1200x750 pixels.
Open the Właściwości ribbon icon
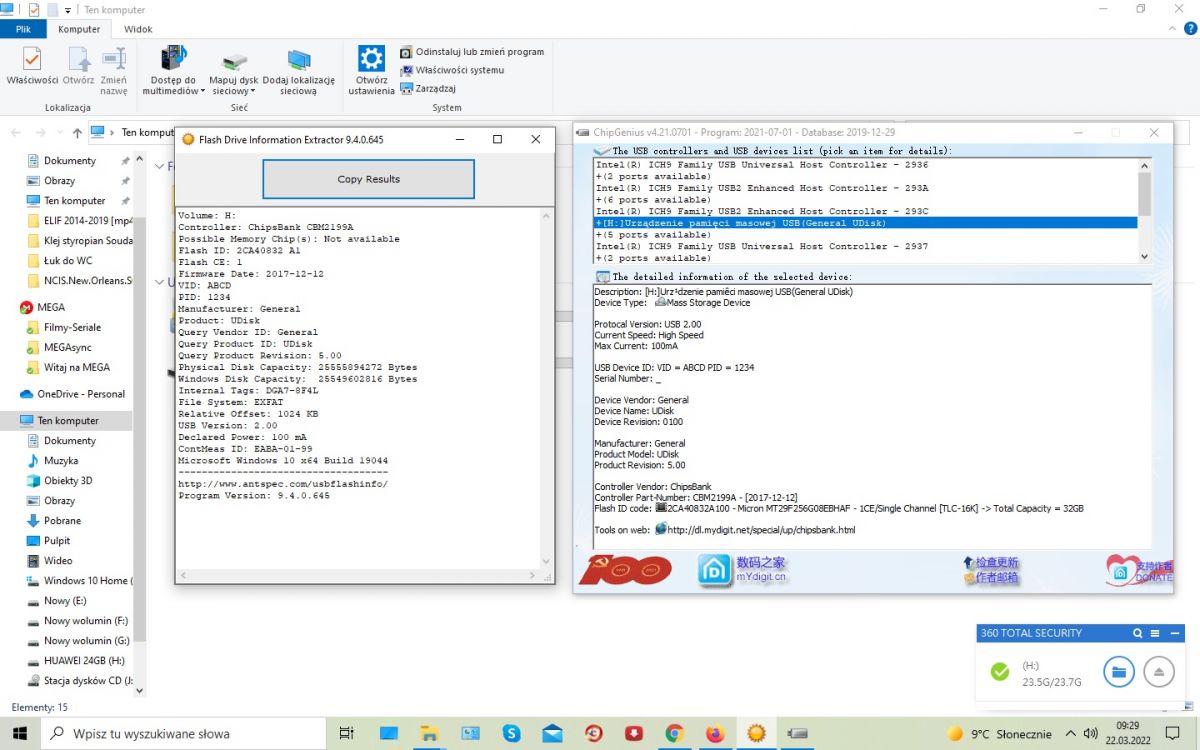[x=32, y=66]
